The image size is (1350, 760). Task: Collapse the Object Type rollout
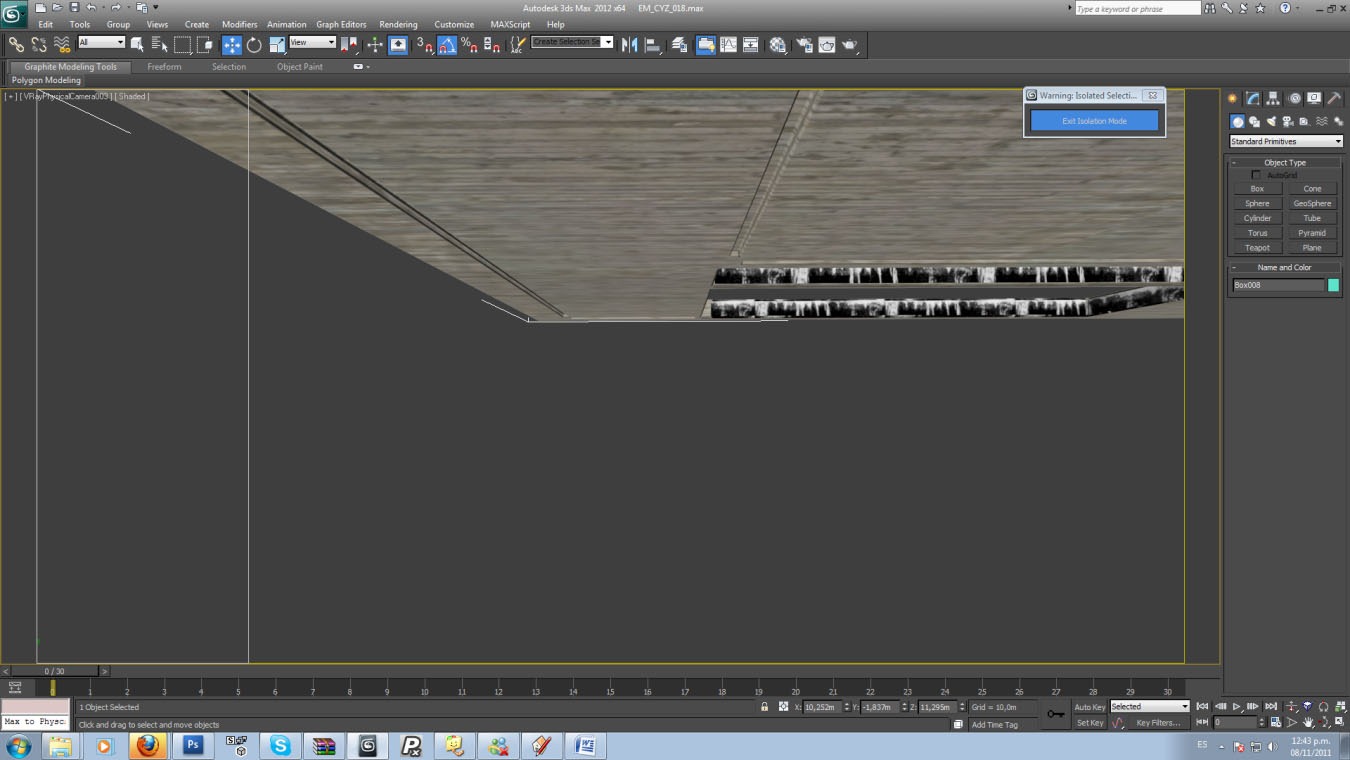[1285, 162]
